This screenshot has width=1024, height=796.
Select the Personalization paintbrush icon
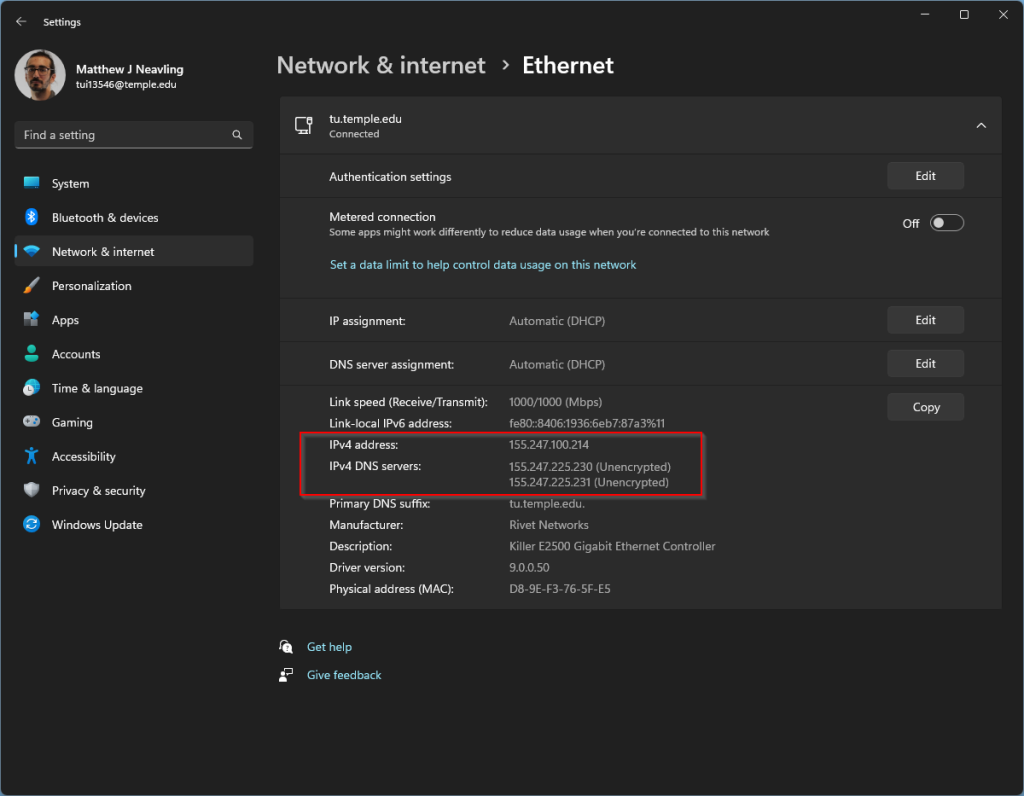32,286
